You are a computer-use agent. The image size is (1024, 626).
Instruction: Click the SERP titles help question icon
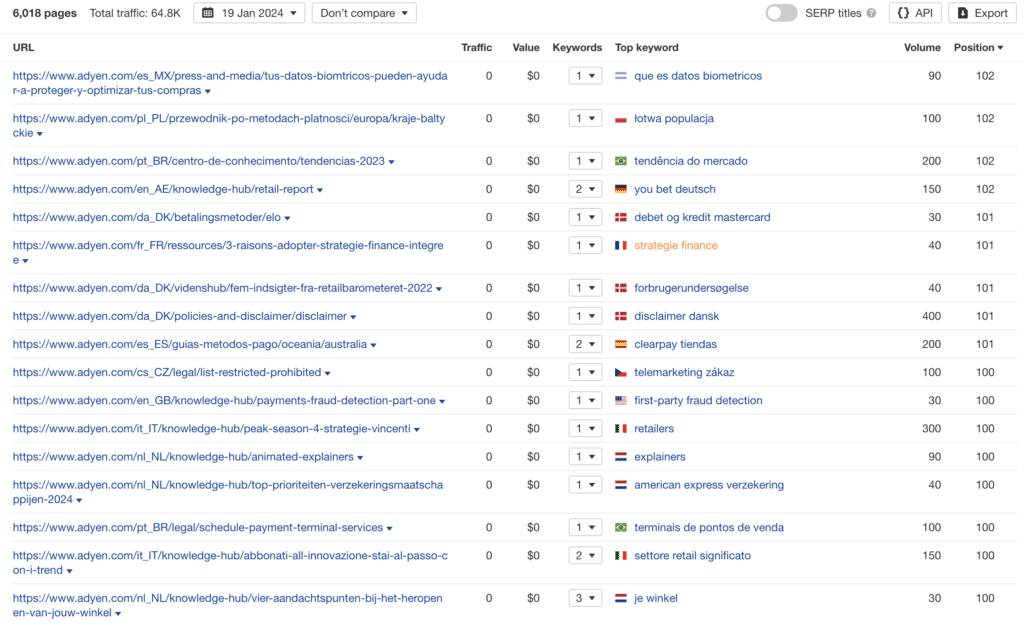pyautogui.click(x=871, y=13)
